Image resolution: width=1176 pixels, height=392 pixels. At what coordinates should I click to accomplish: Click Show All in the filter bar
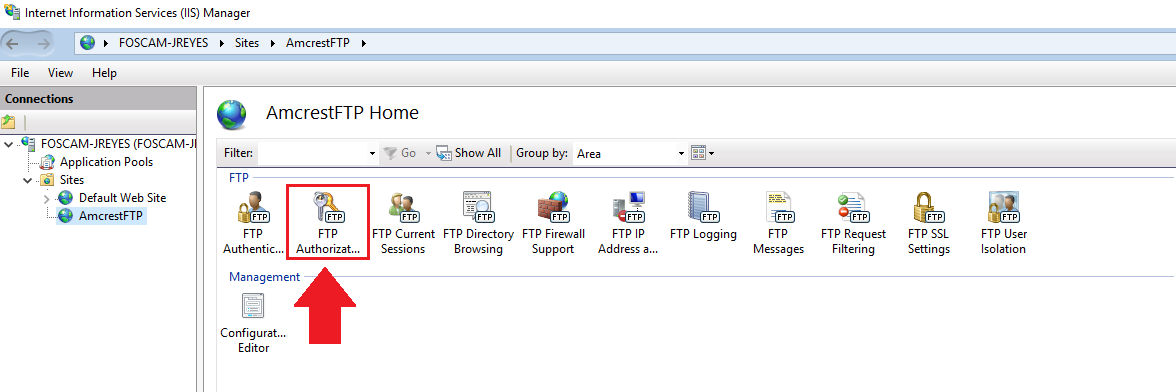click(x=469, y=153)
